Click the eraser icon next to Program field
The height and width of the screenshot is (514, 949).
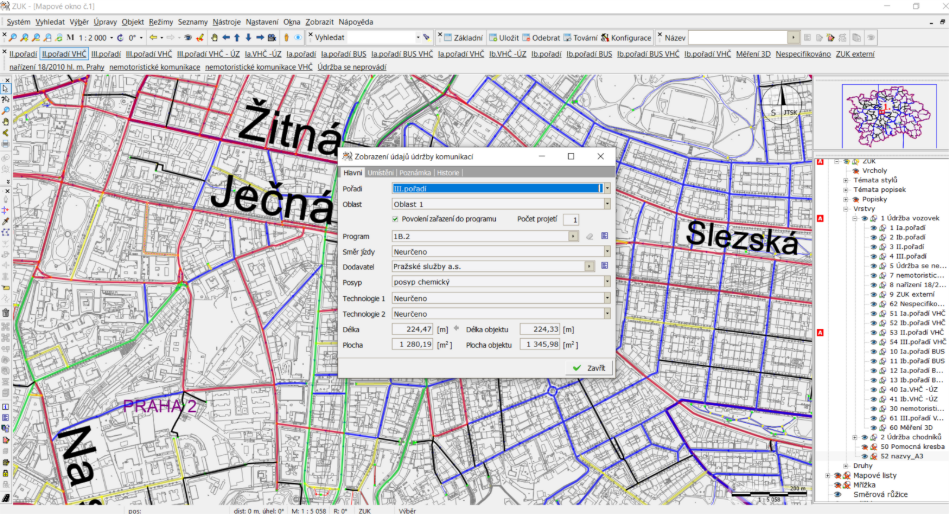click(x=589, y=236)
